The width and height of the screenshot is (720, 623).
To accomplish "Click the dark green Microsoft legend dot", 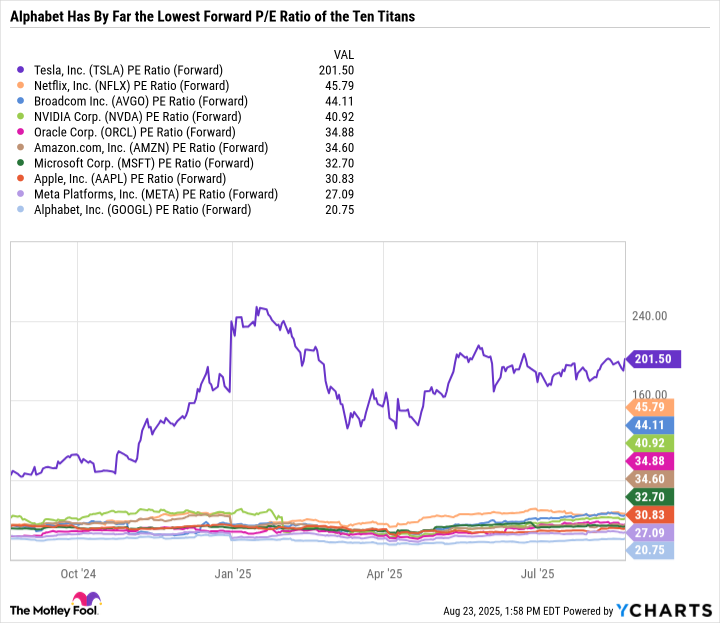I will [22, 163].
